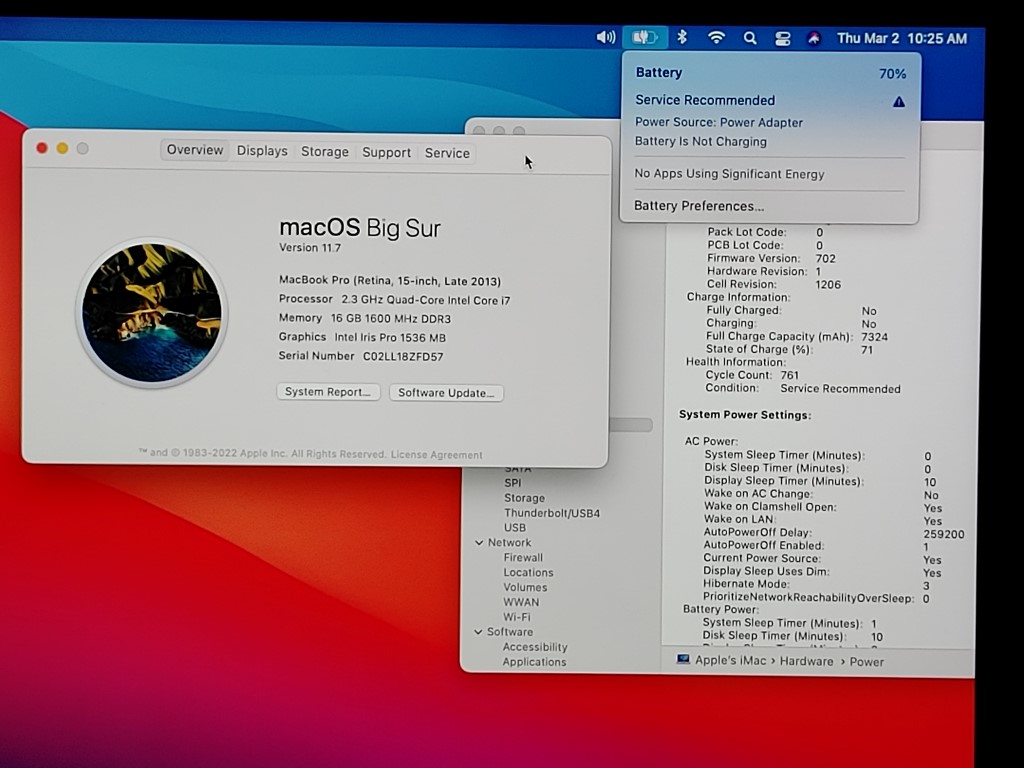Open Battery Preferences… from battery menu
This screenshot has width=1024, height=768.
tap(699, 206)
